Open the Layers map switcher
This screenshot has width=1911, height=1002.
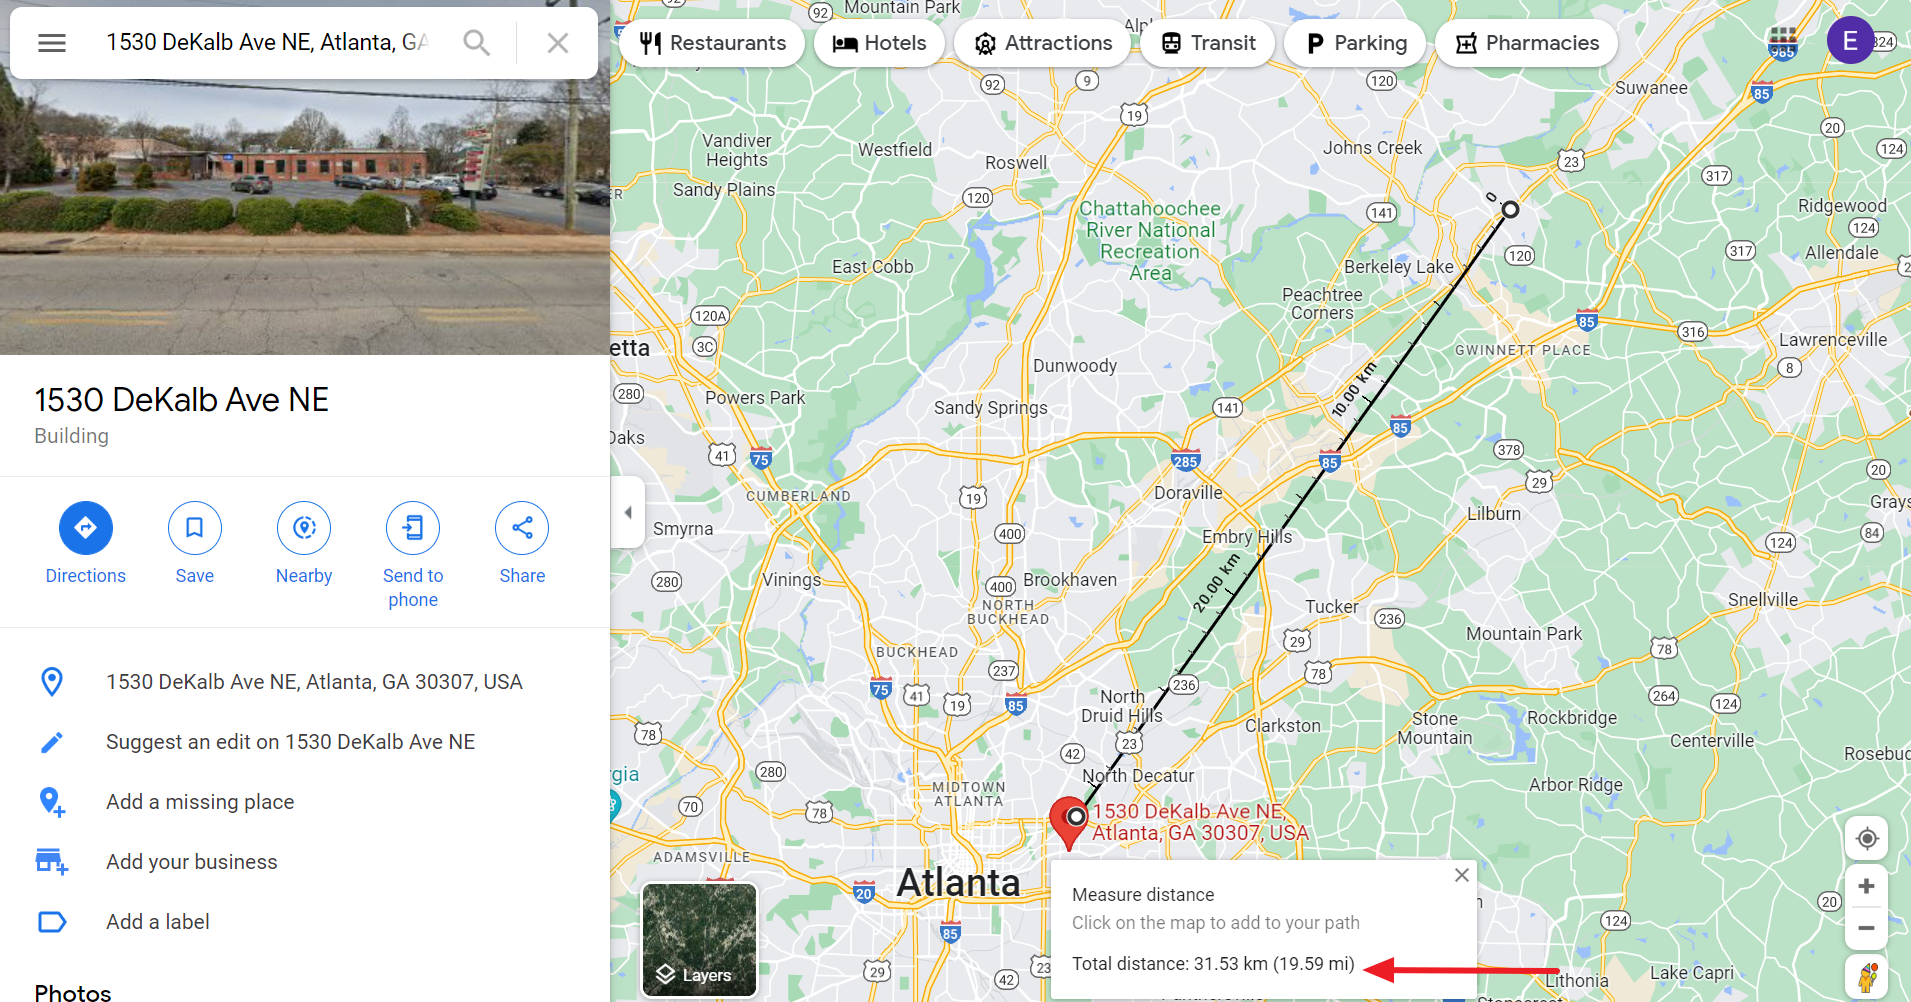point(700,939)
